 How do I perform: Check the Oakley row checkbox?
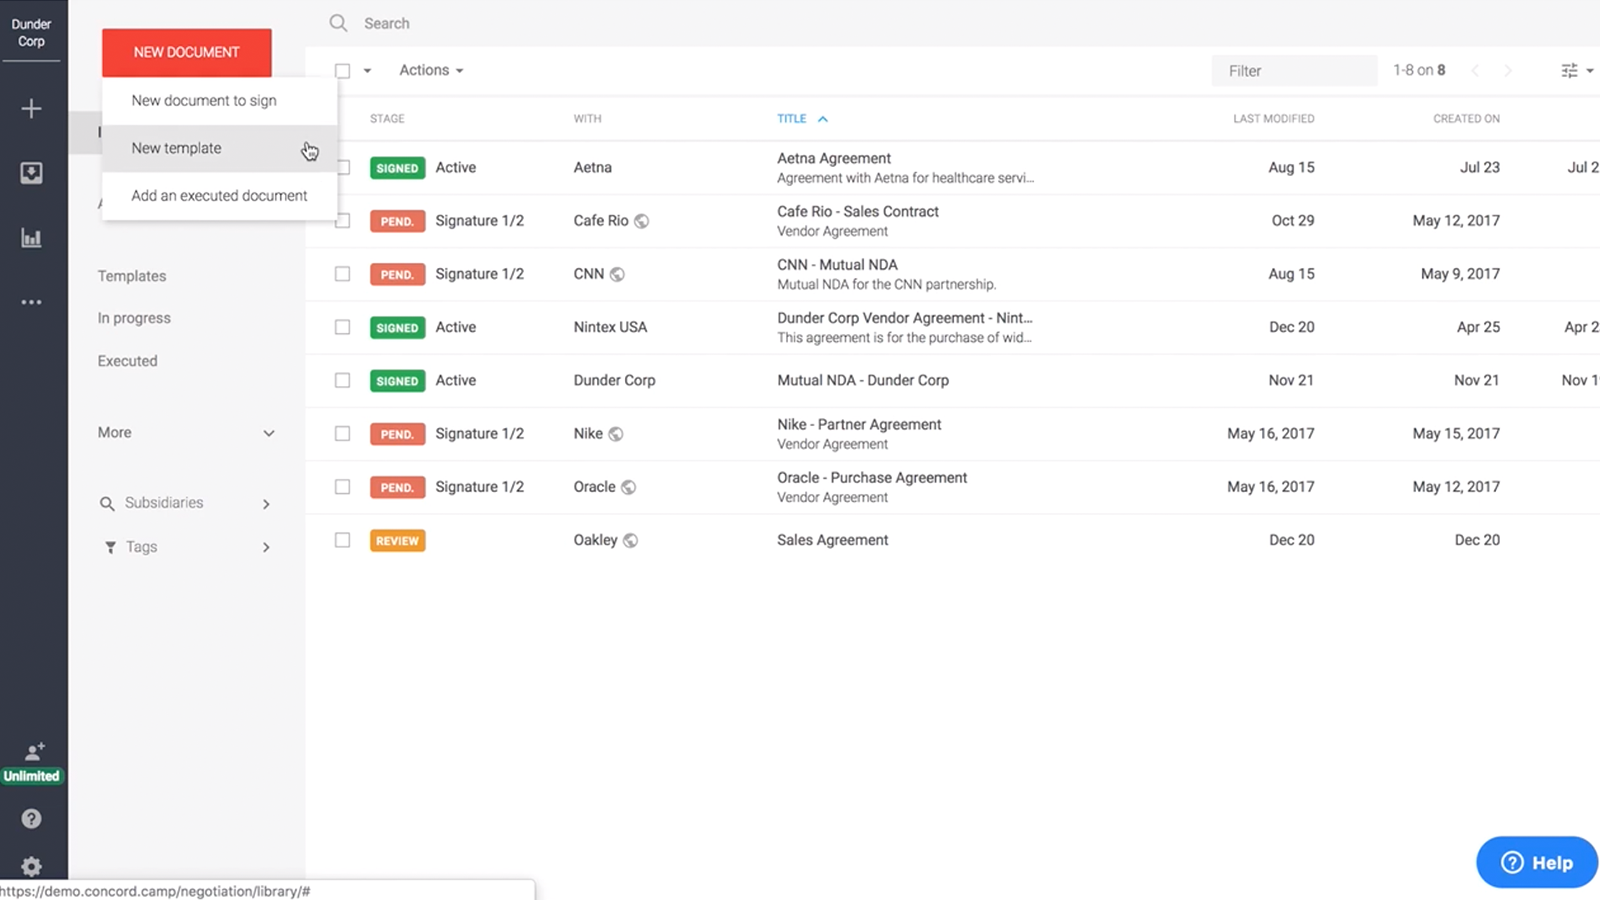tap(343, 540)
